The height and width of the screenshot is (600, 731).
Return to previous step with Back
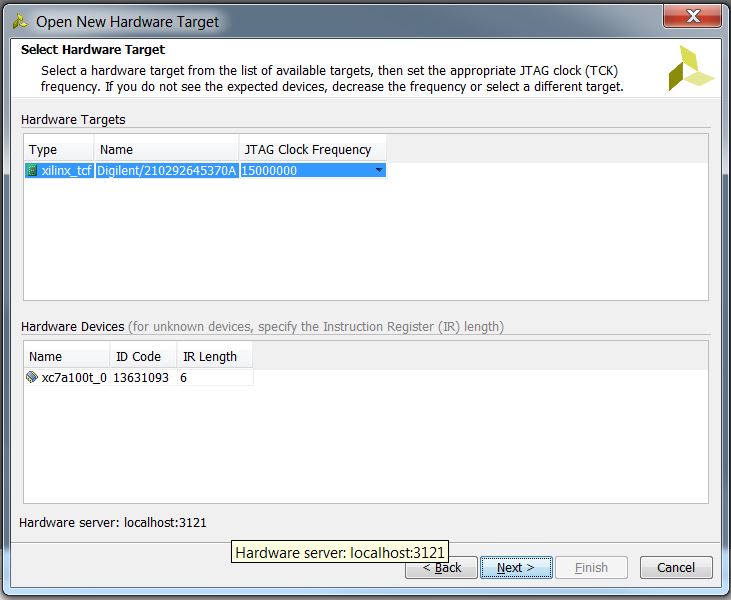coord(441,567)
